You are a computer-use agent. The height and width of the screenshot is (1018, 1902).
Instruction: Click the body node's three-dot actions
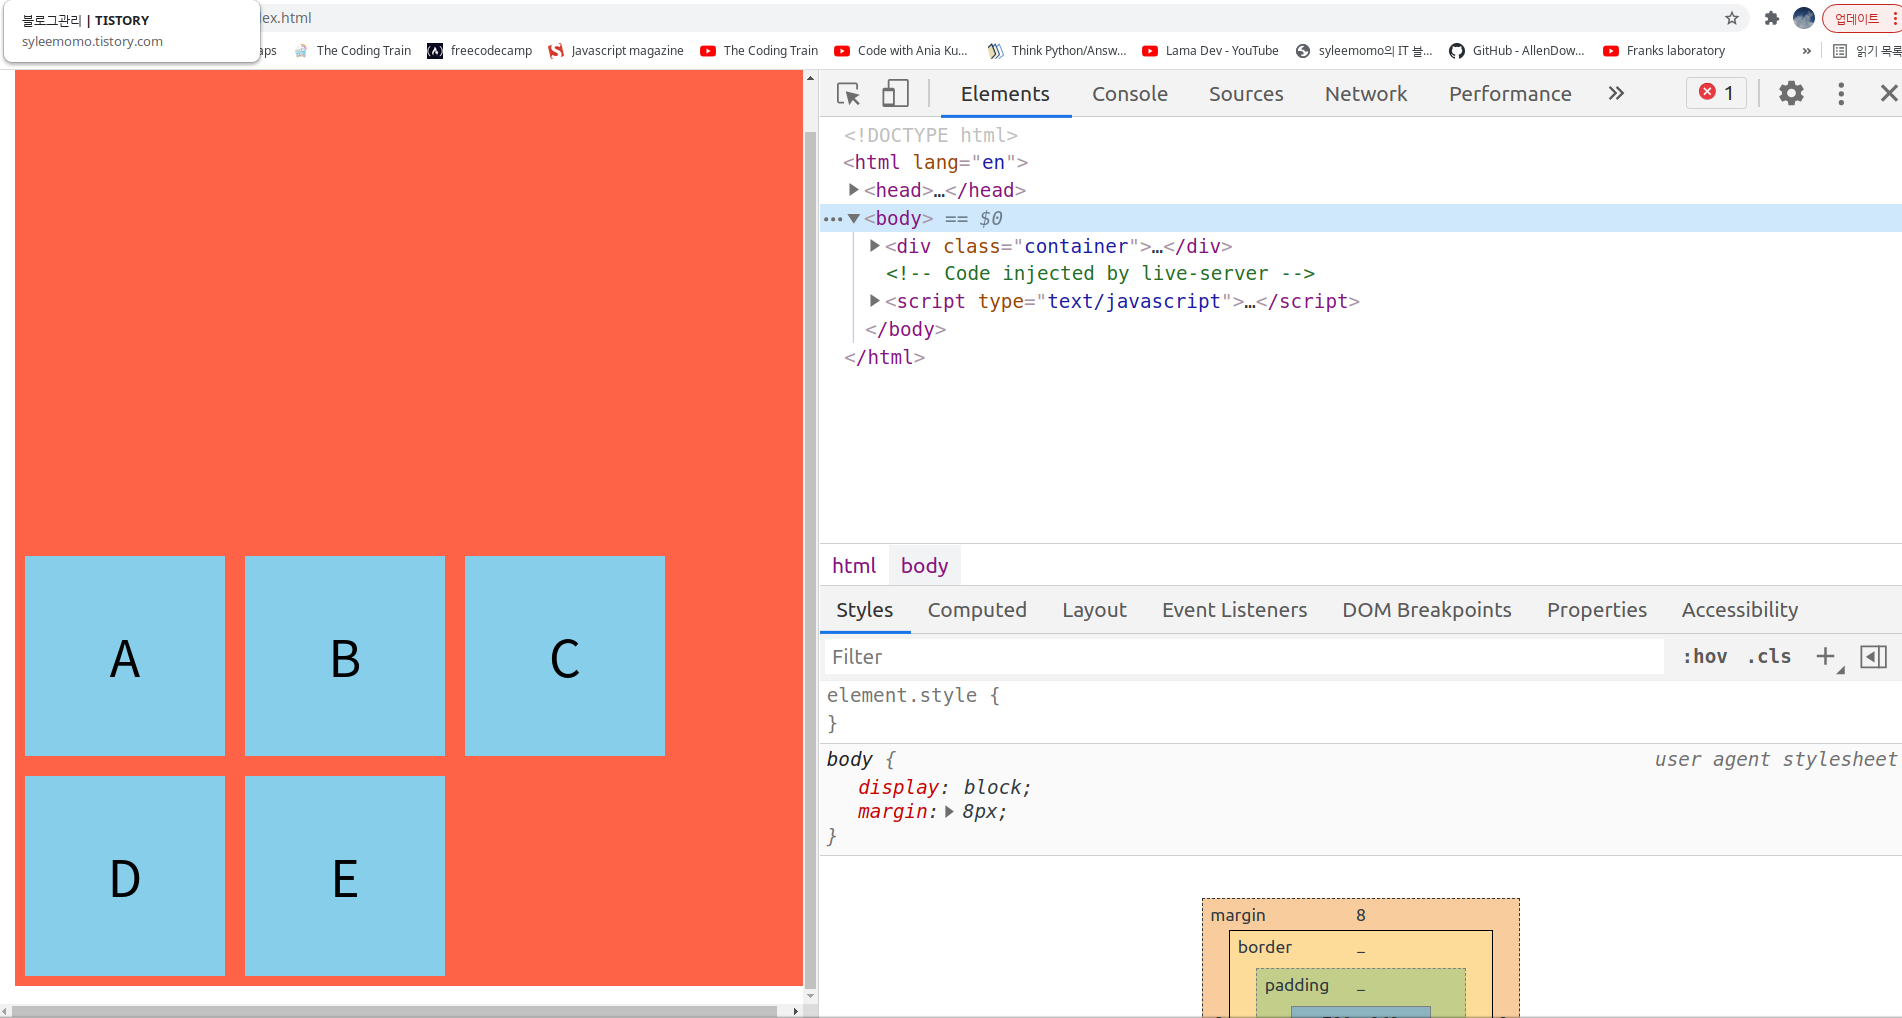pos(832,219)
